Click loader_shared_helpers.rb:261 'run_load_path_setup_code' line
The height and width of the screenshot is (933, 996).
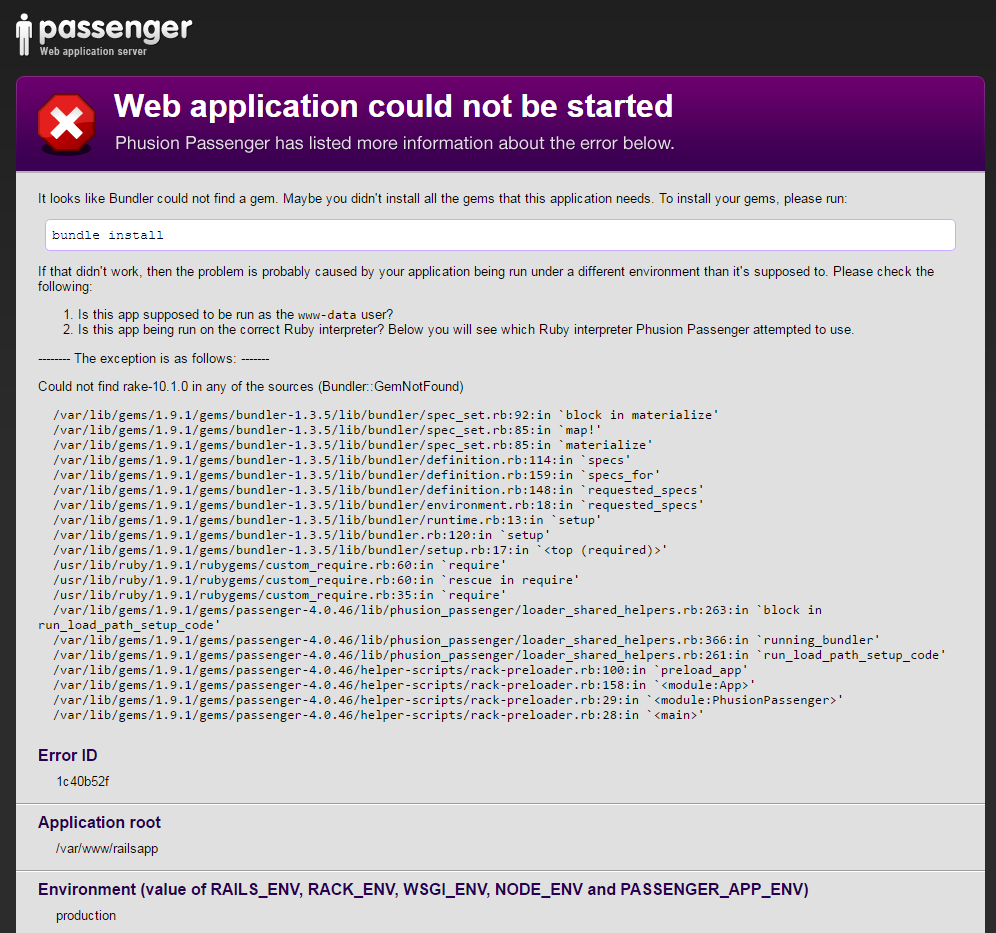point(499,655)
